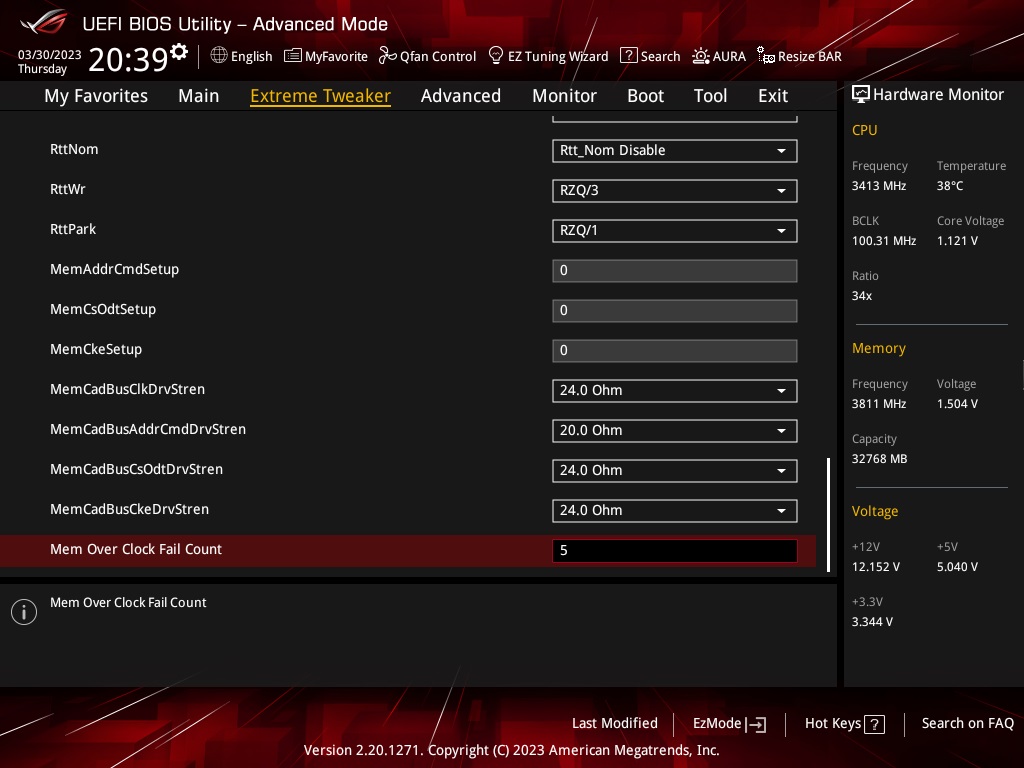Click the 3811 MHz memory frequency value

(878, 404)
